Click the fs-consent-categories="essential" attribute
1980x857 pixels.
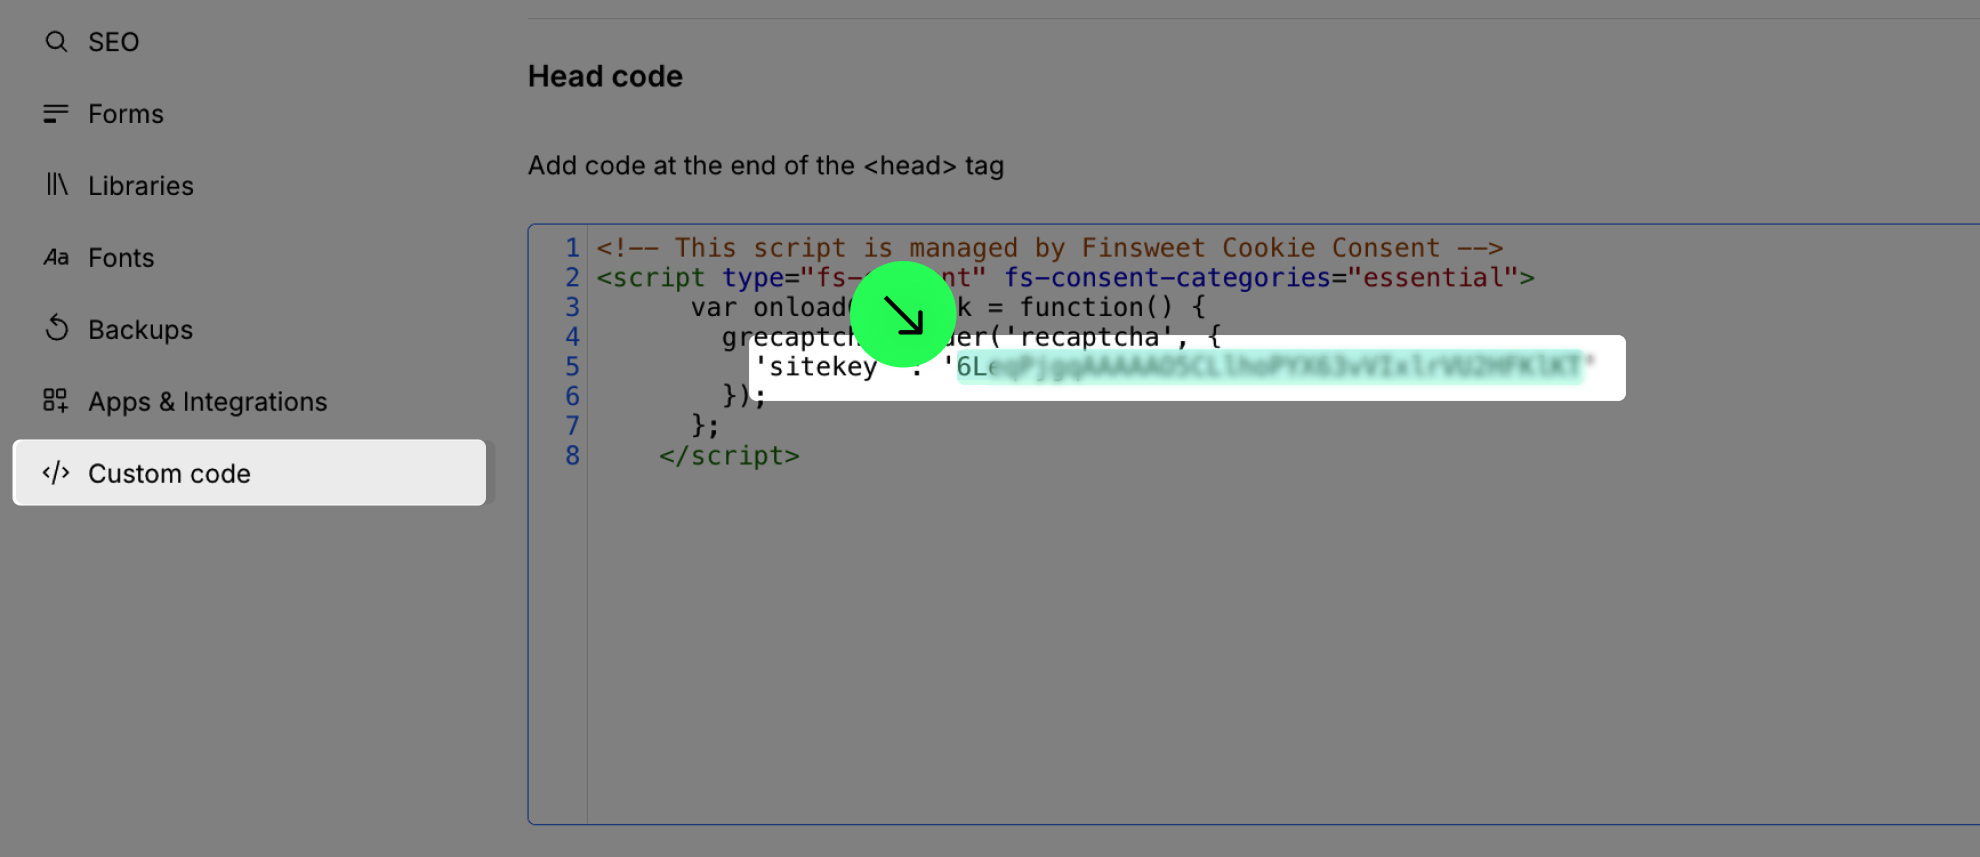pyautogui.click(x=1261, y=278)
